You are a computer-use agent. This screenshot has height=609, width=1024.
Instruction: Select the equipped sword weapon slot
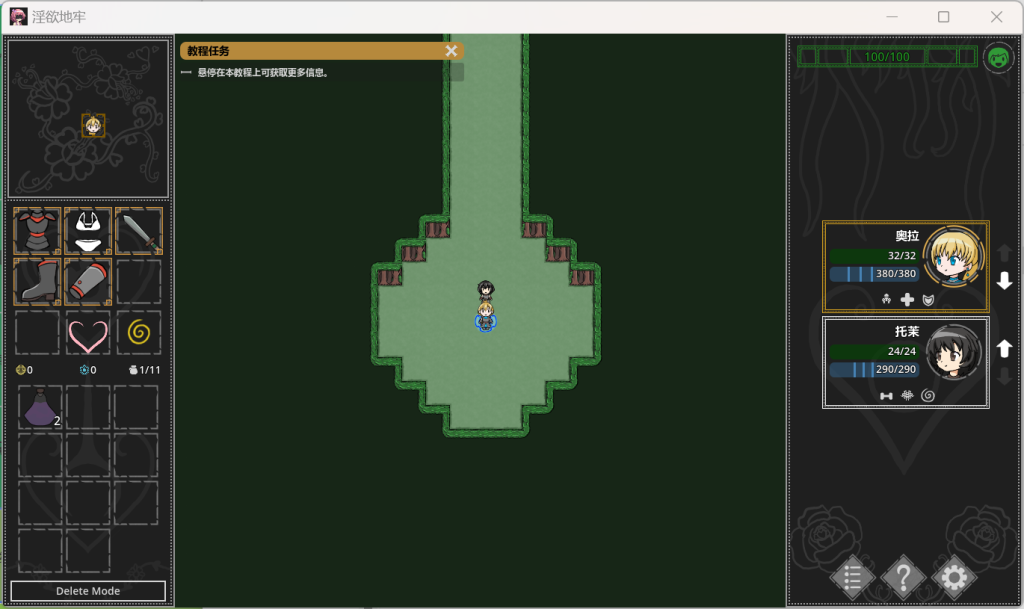coord(139,231)
